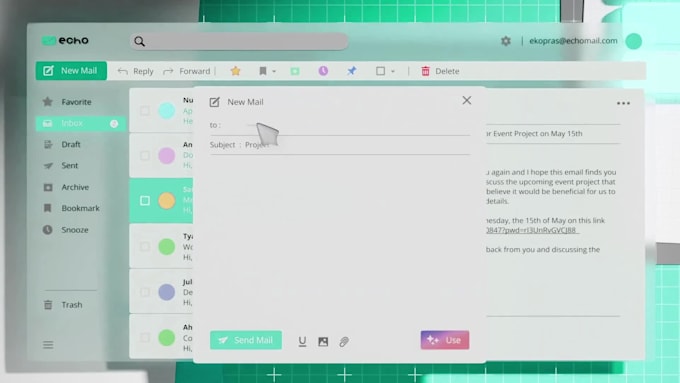This screenshot has width=680, height=383.
Task: Open the green profile avatar
Action: point(634,41)
